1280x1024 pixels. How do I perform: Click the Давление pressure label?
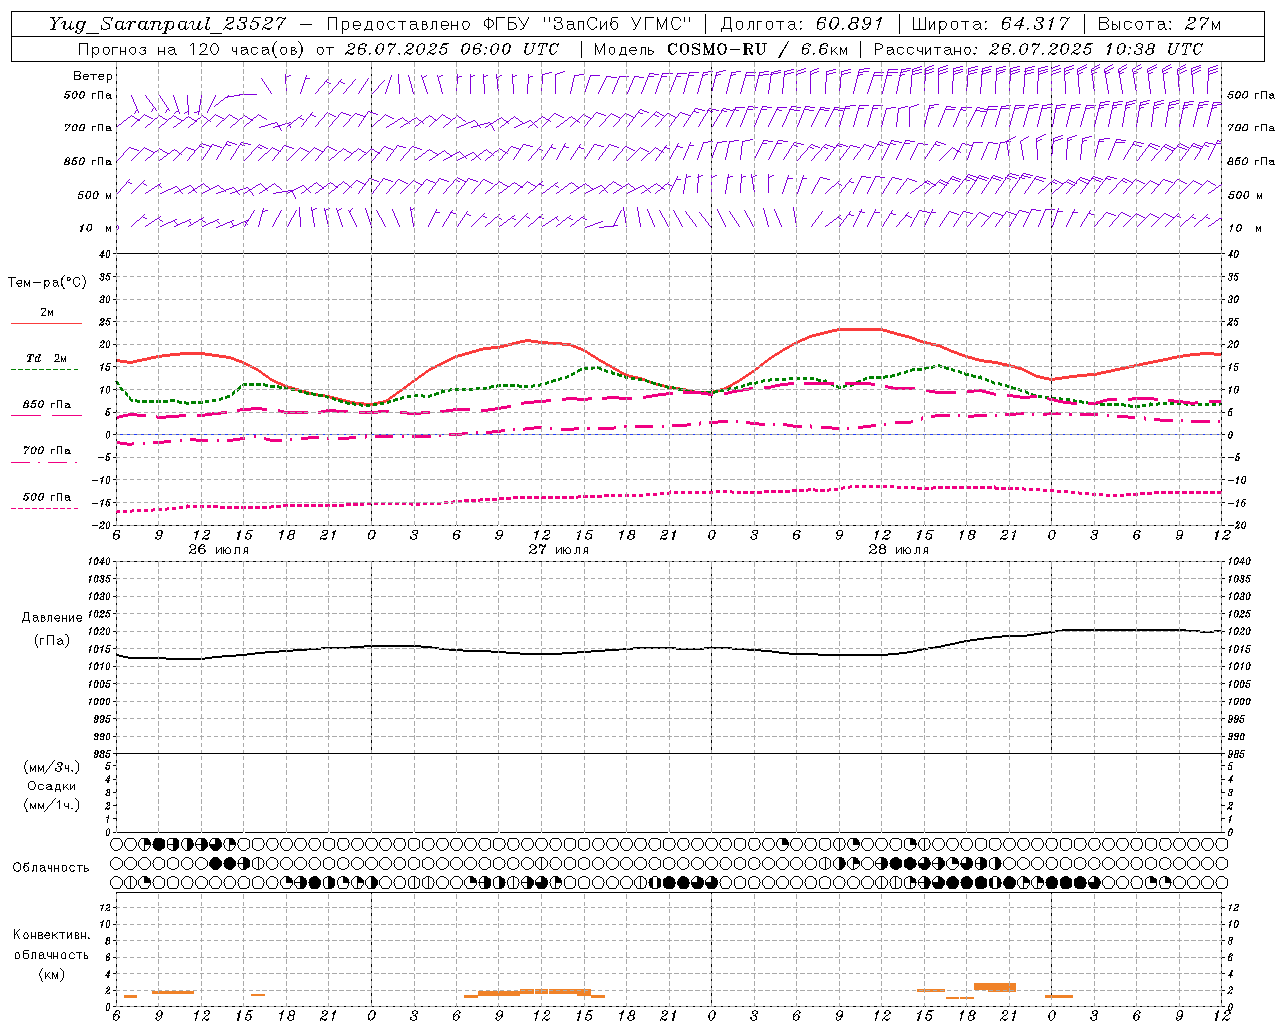click(x=52, y=618)
